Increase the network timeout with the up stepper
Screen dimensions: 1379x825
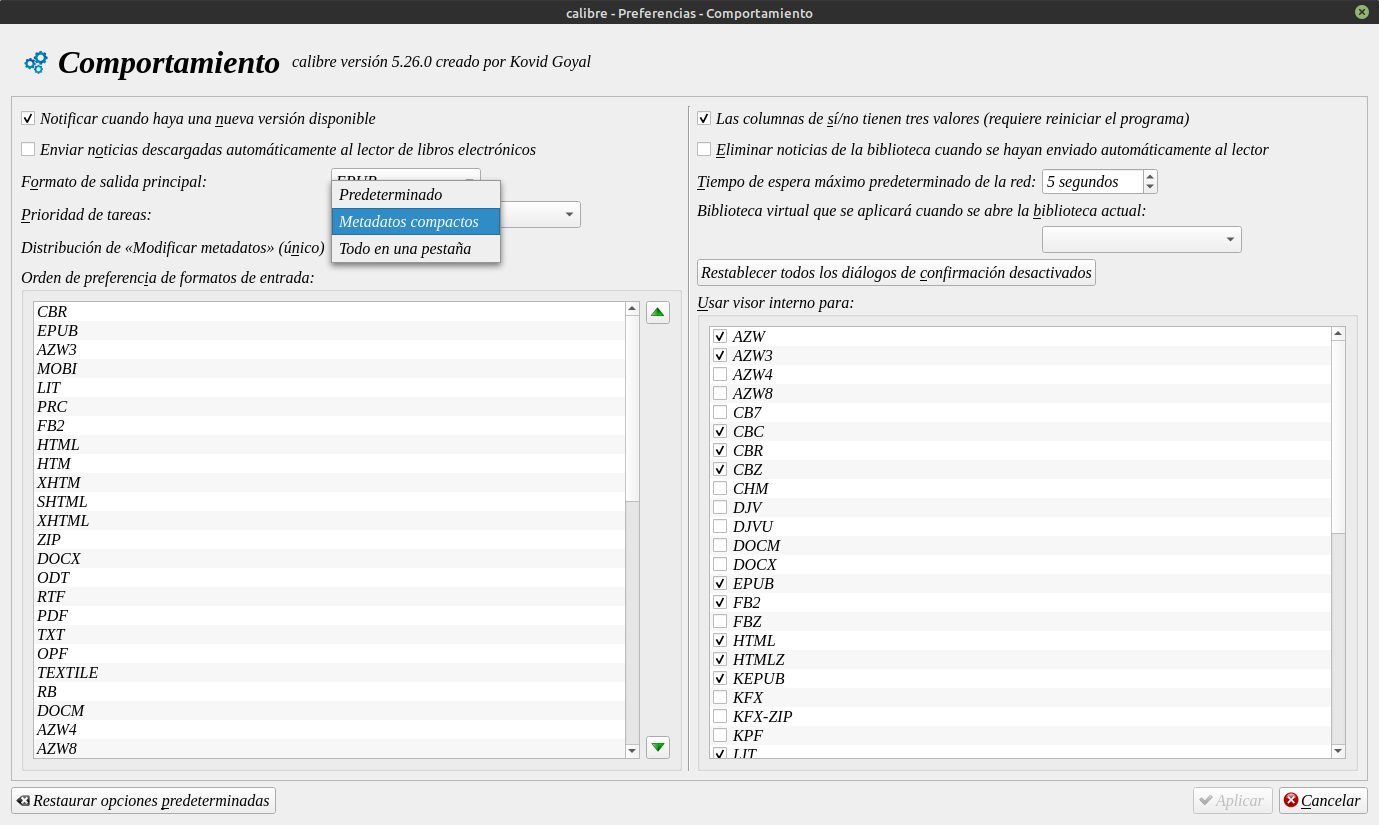coord(1150,176)
